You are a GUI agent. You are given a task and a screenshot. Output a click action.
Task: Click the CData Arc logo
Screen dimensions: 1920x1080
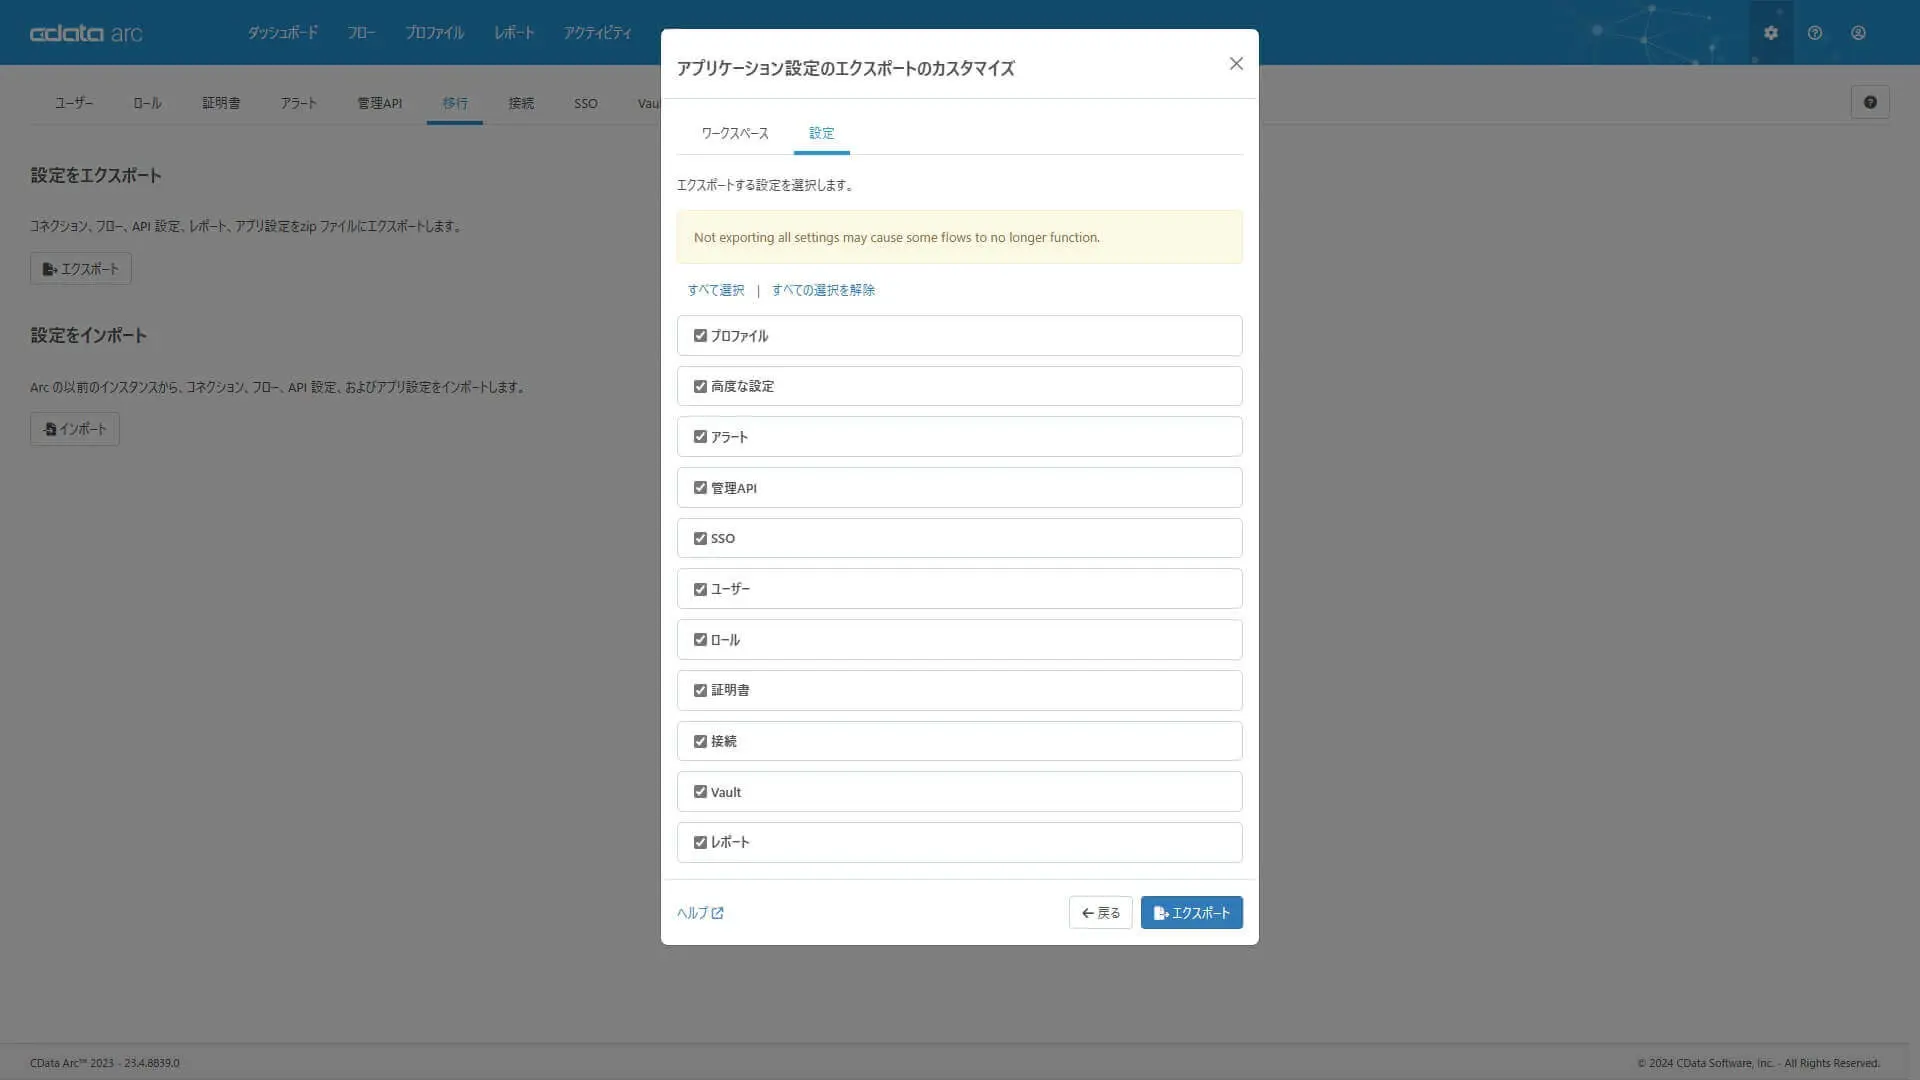tap(86, 33)
